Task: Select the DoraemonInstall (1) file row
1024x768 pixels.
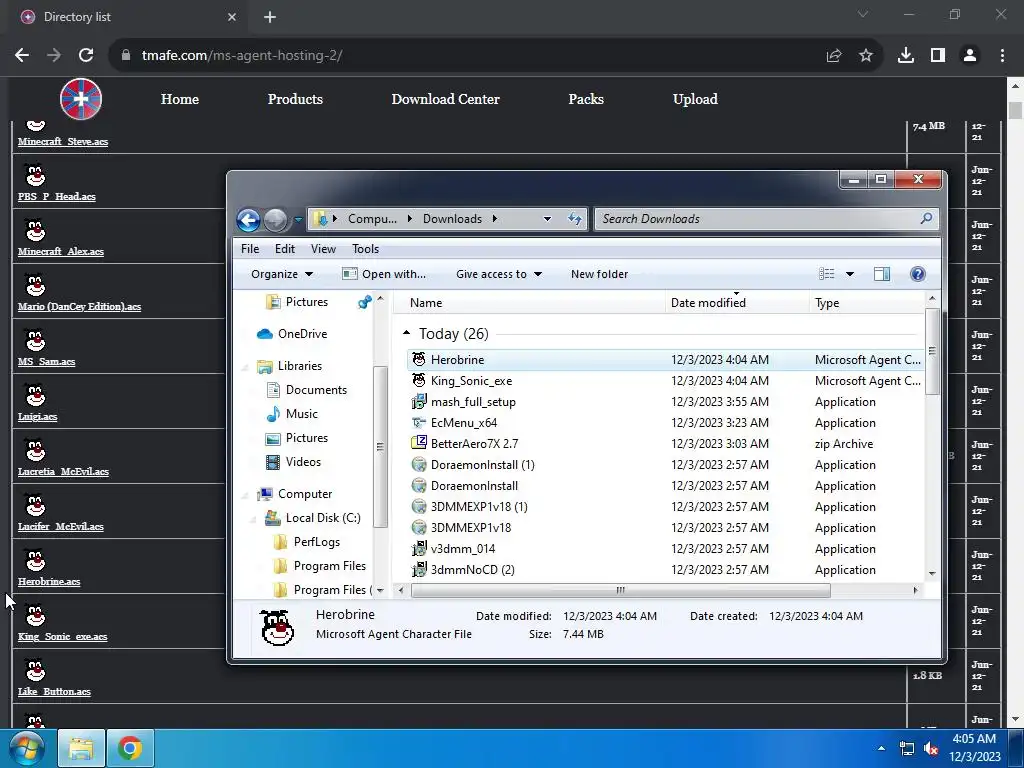Action: point(665,464)
